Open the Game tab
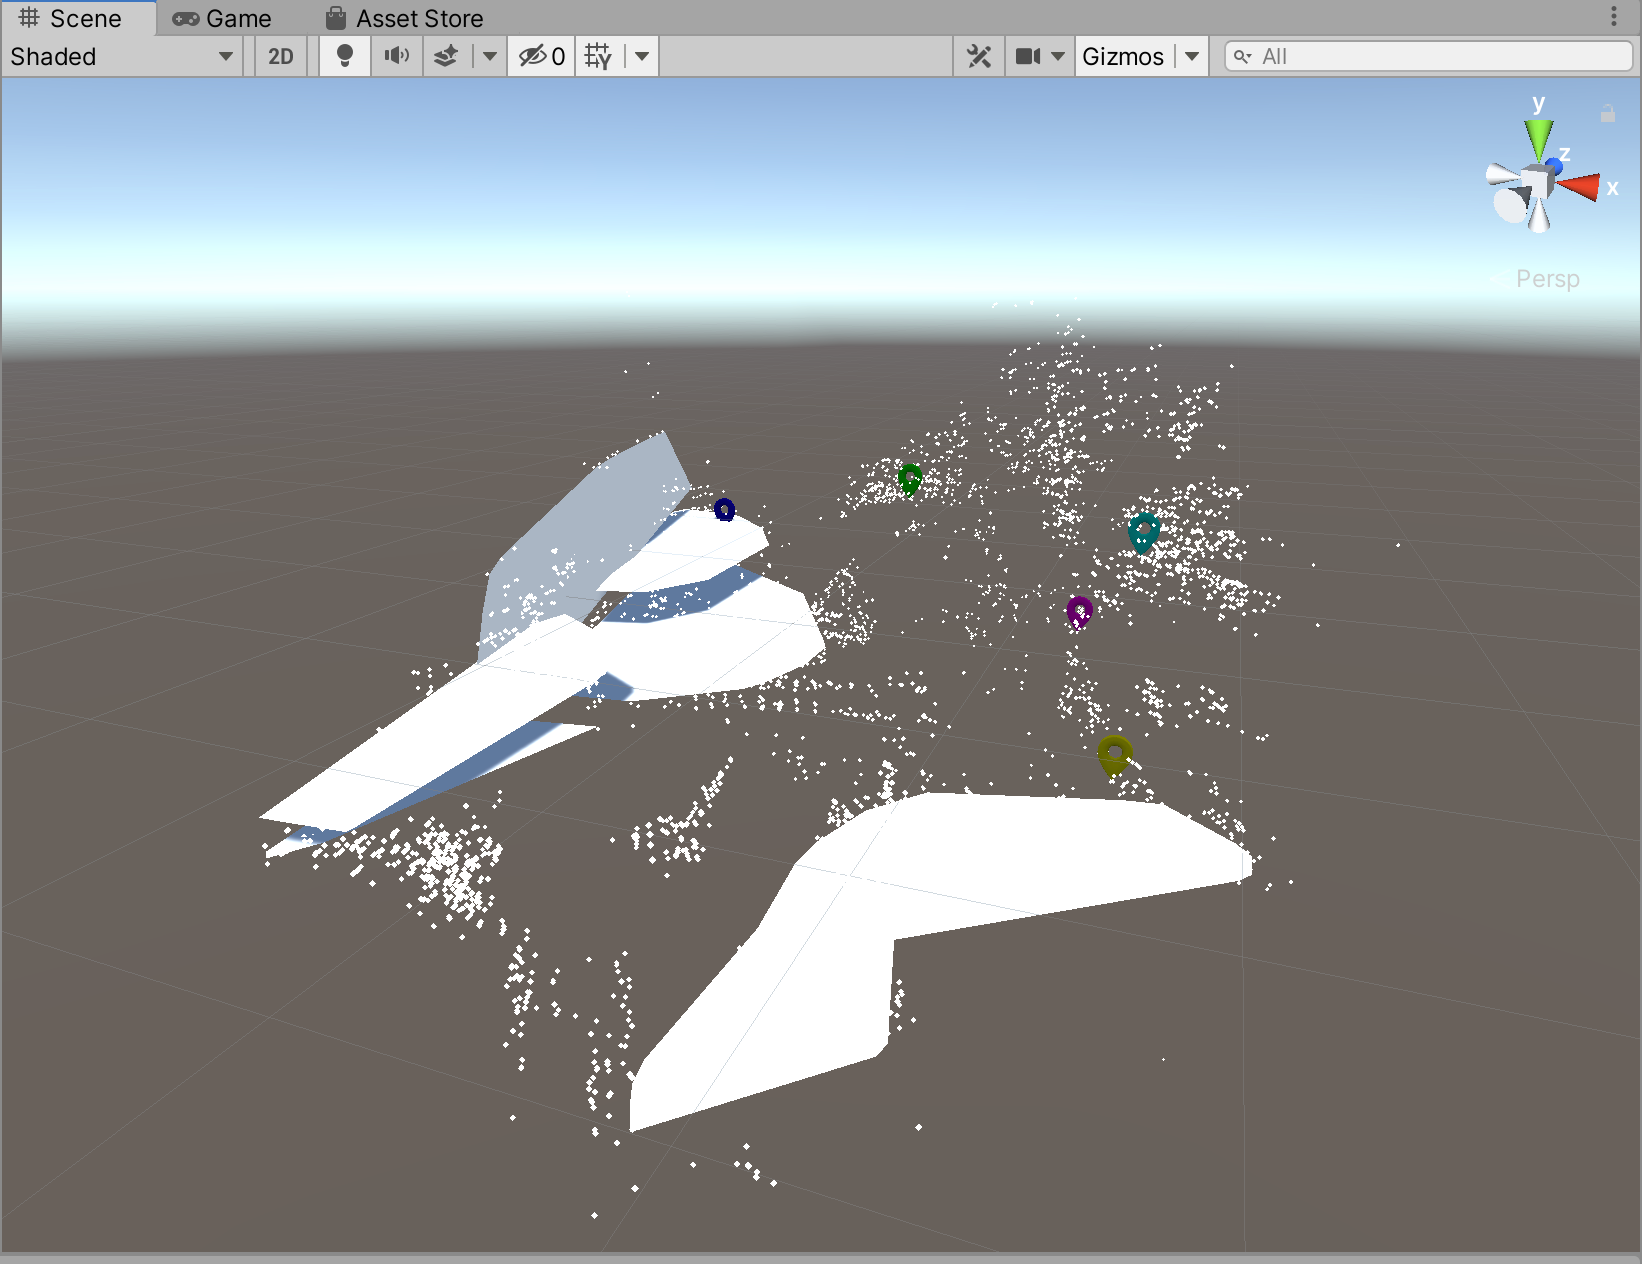Screen dimensions: 1642x1264 pyautogui.click(x=222, y=18)
